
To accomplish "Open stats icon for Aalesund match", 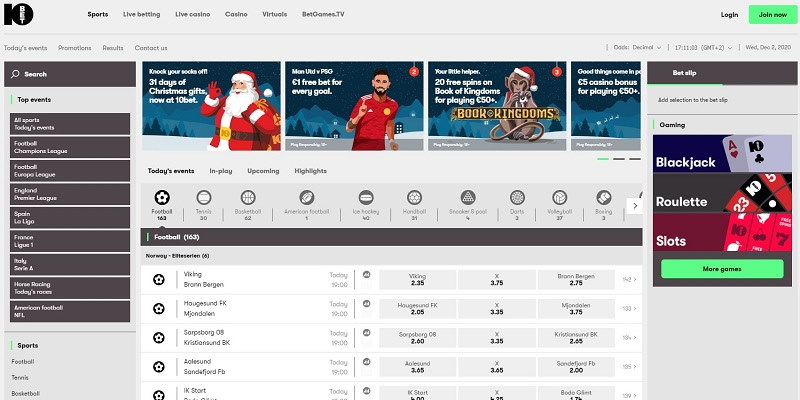I will coord(366,362).
